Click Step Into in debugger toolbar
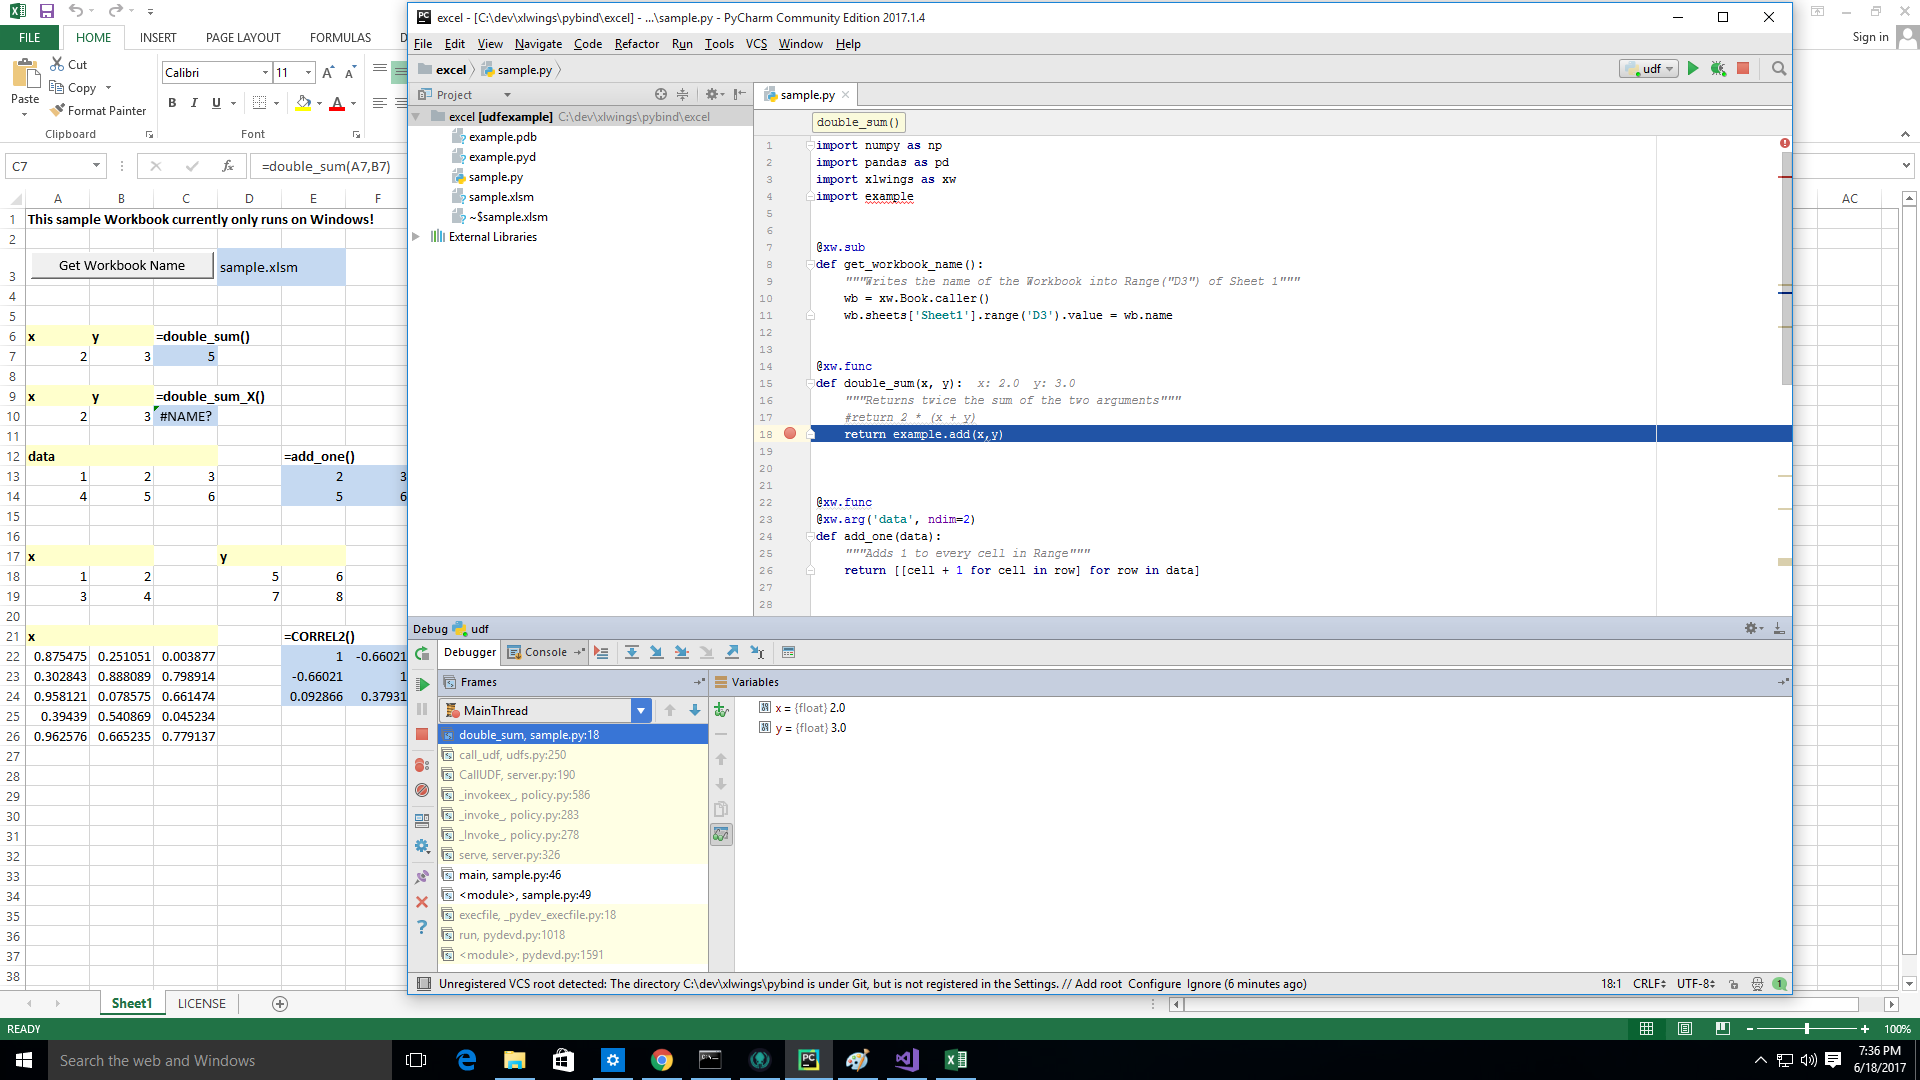This screenshot has height=1080, width=1920. (657, 652)
